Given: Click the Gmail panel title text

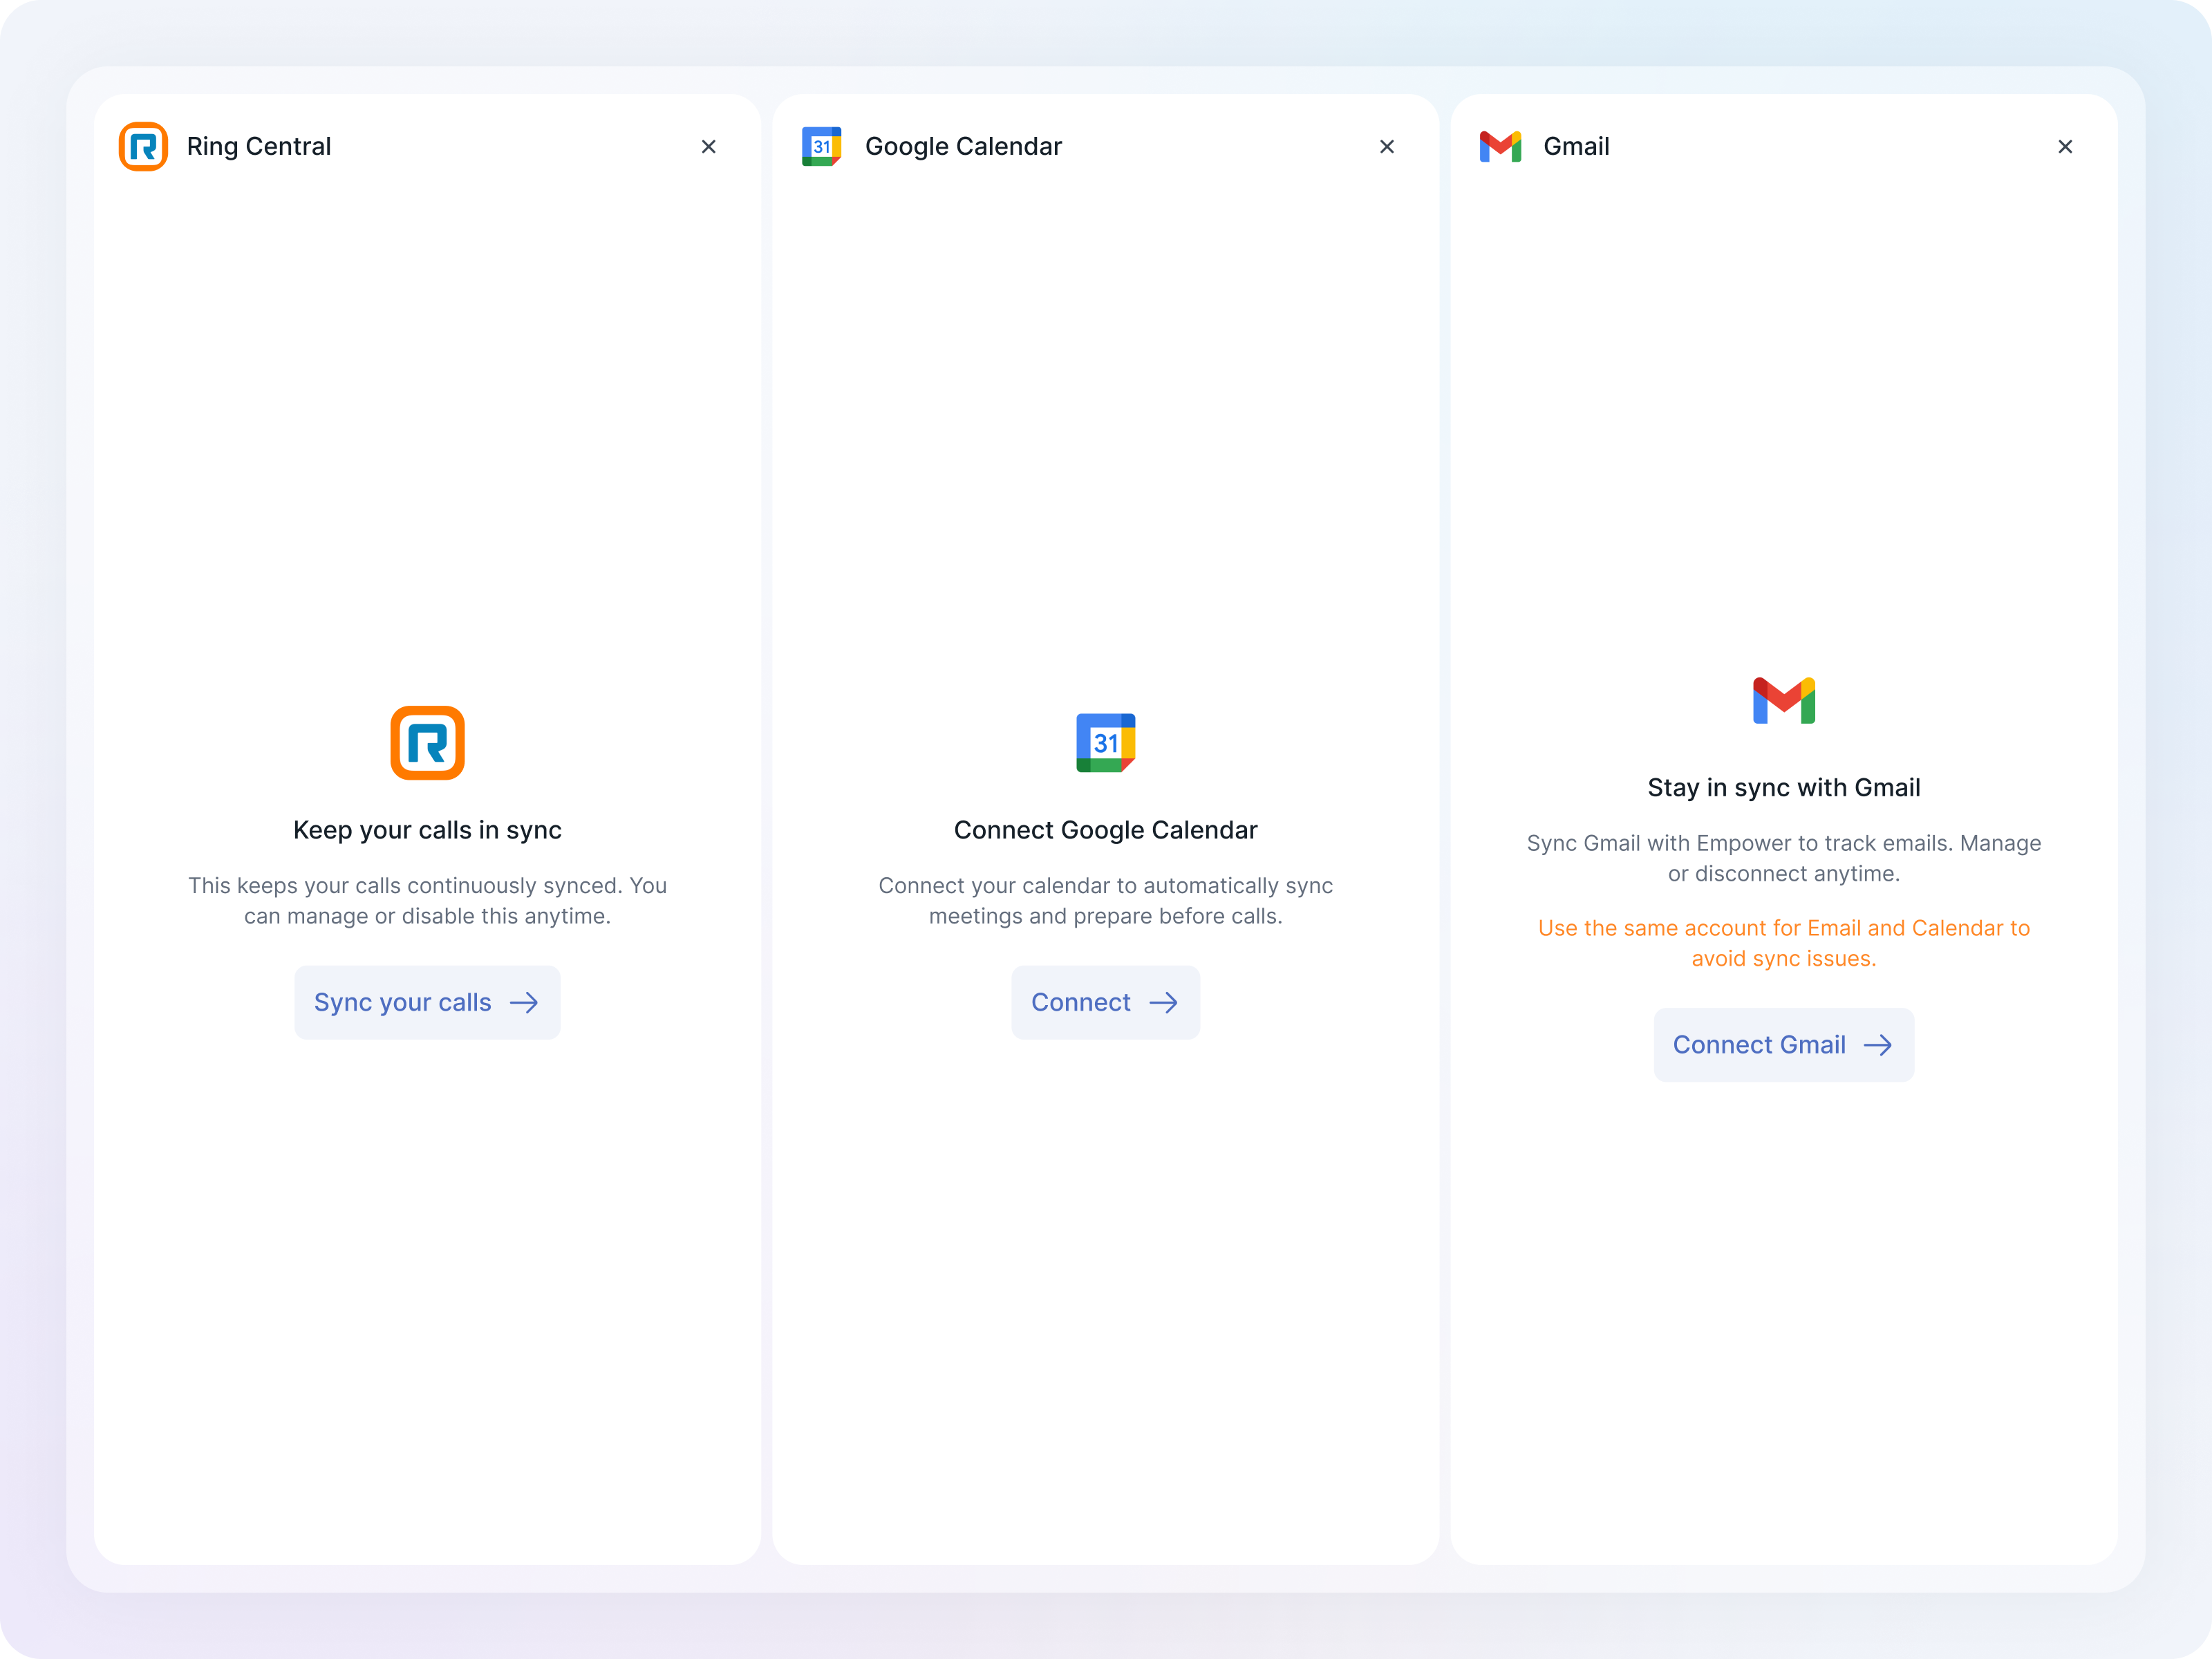Looking at the screenshot, I should pos(1576,147).
